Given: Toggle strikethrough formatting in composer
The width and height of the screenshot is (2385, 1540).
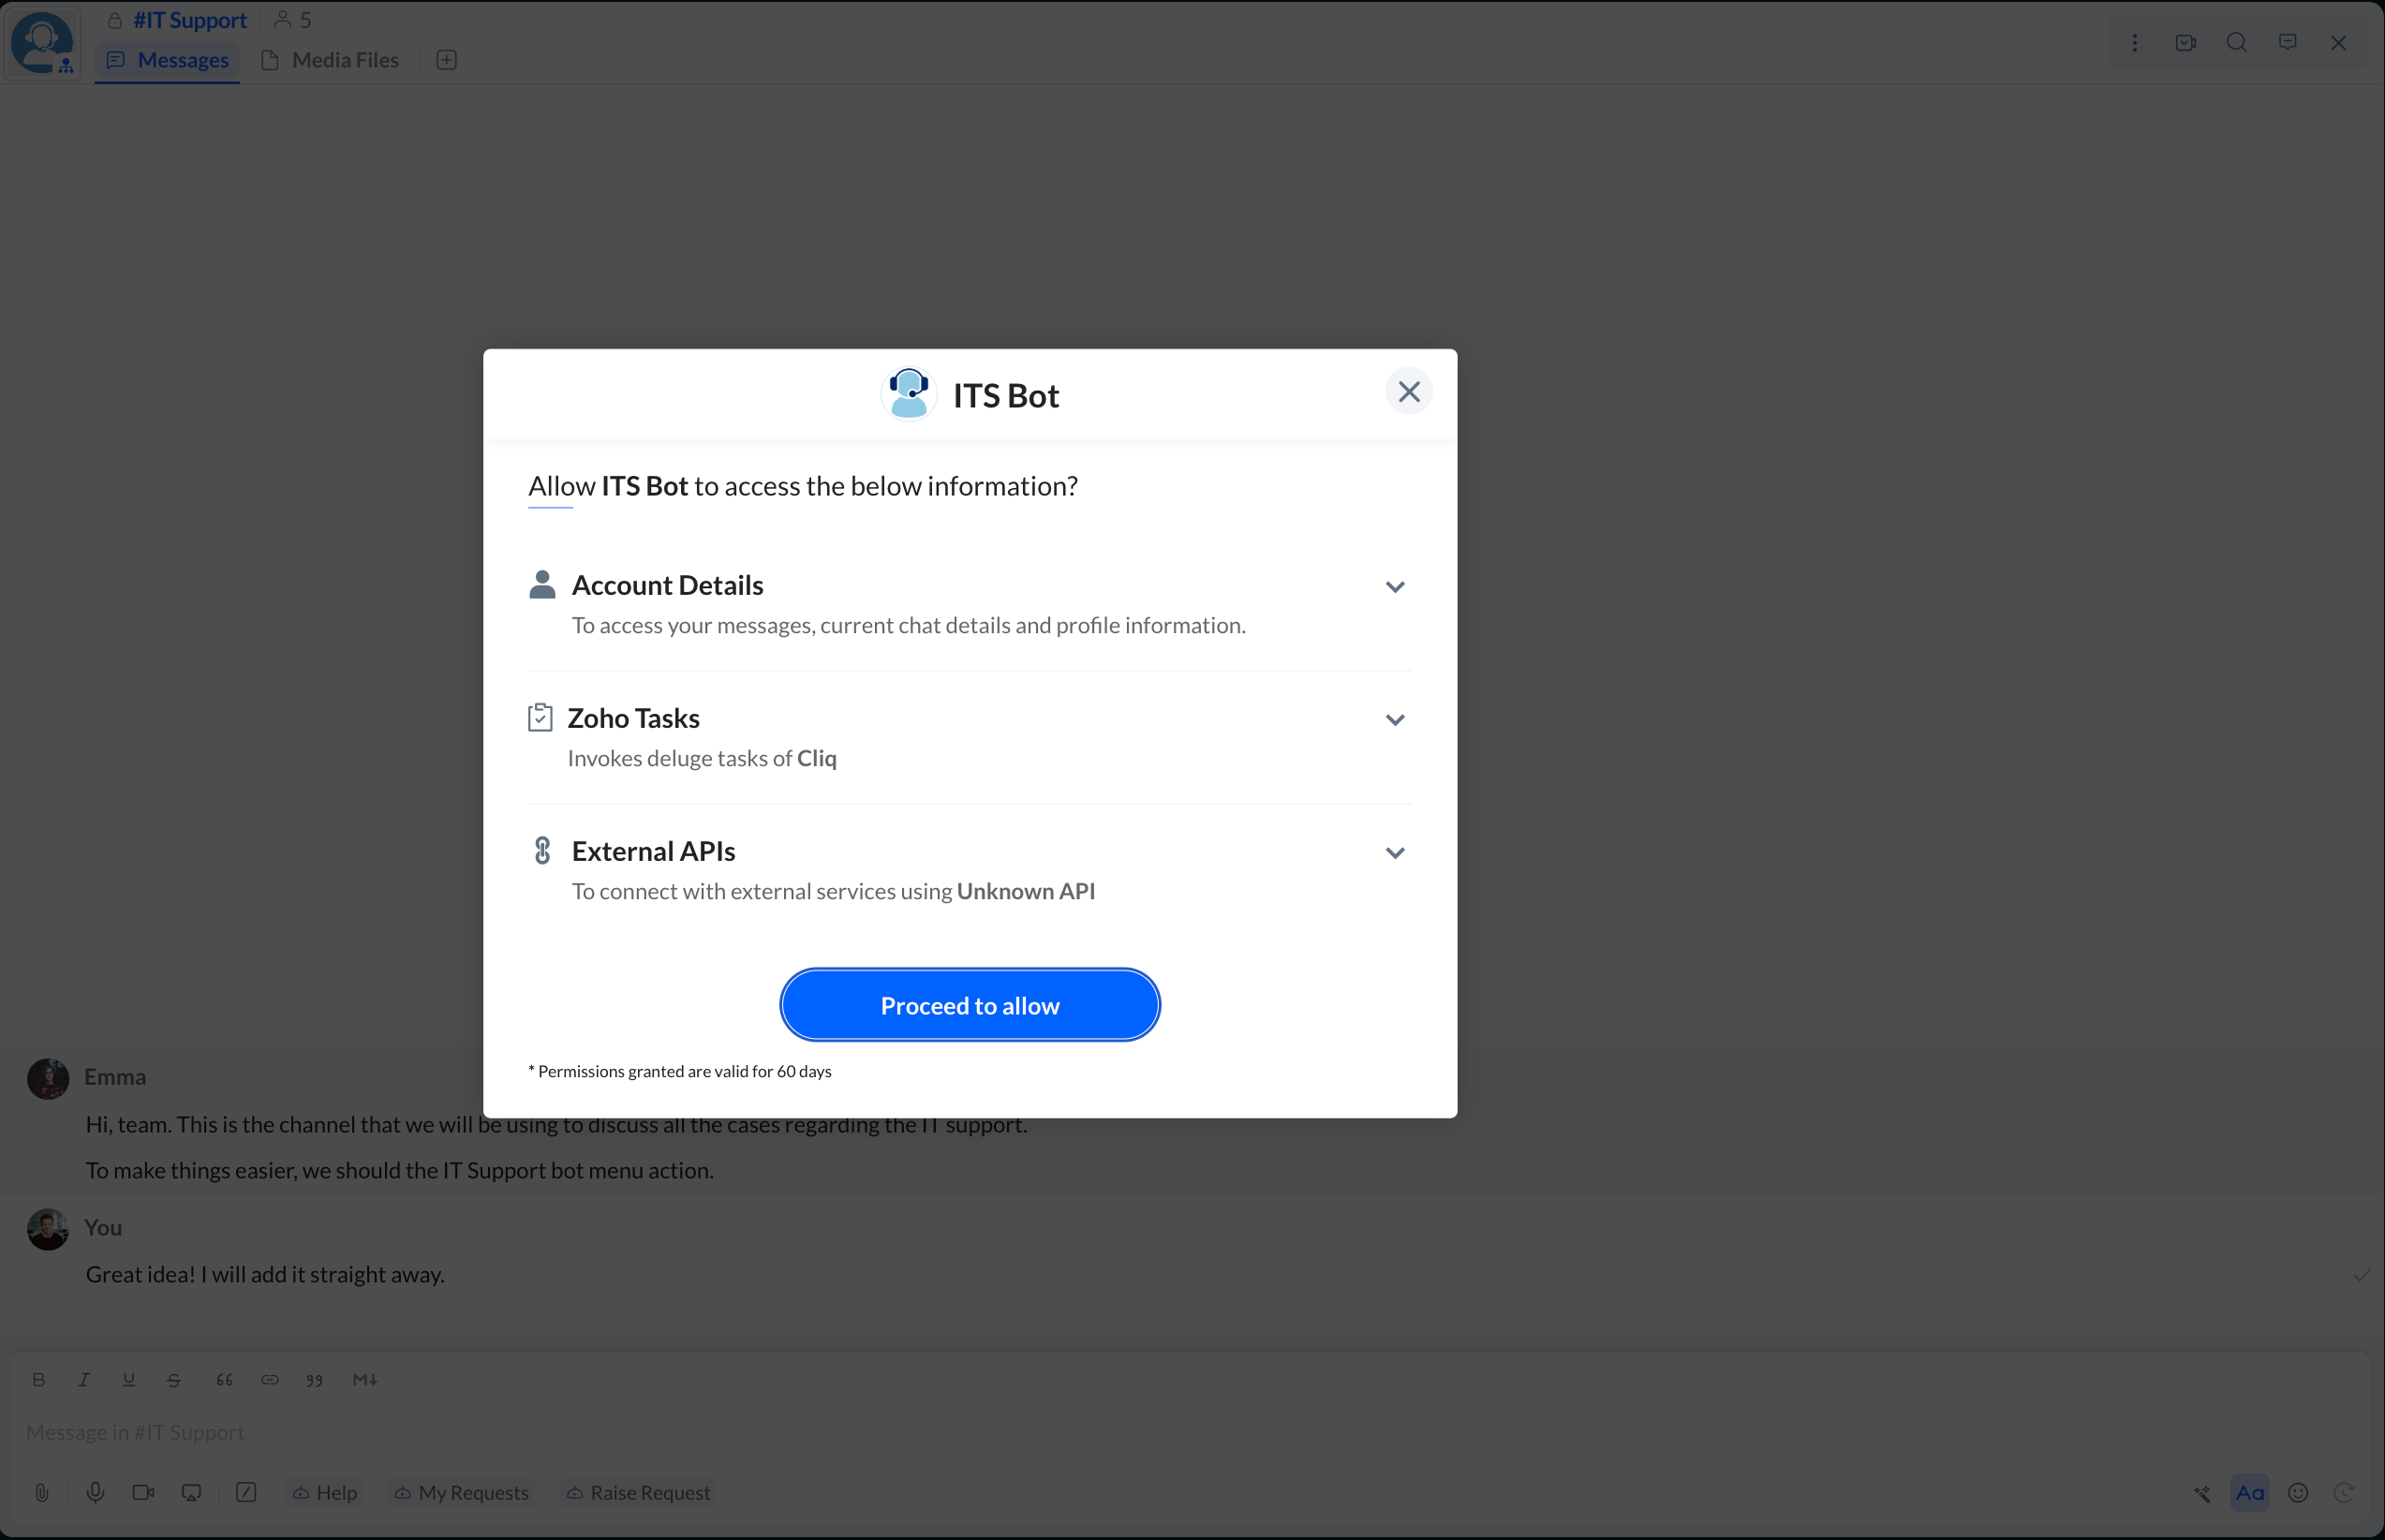Looking at the screenshot, I should pyautogui.click(x=174, y=1380).
